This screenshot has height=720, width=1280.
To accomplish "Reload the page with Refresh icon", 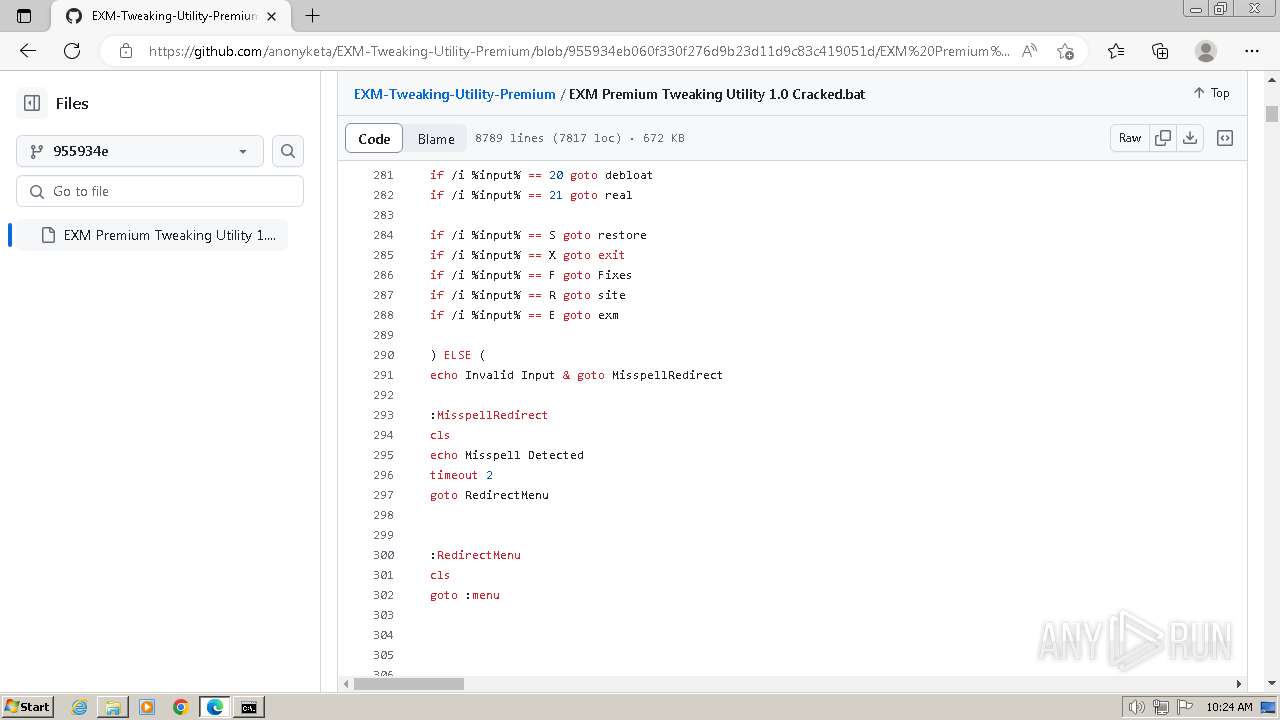I will coord(72,51).
